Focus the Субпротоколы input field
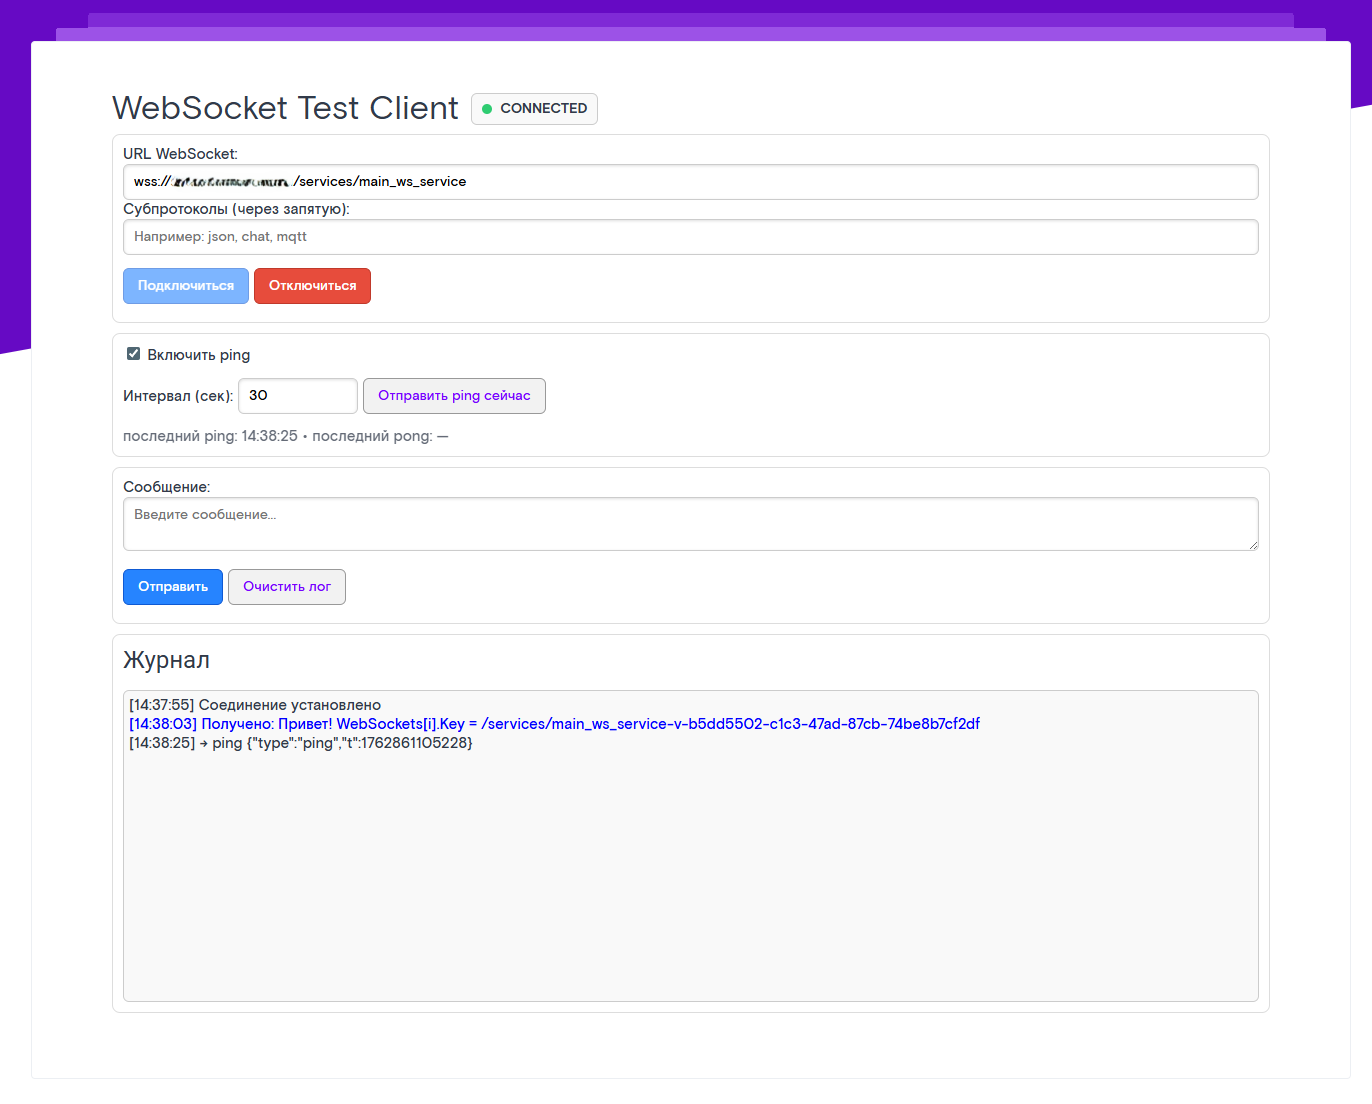Viewport: 1372px width, 1104px height. click(x=690, y=237)
